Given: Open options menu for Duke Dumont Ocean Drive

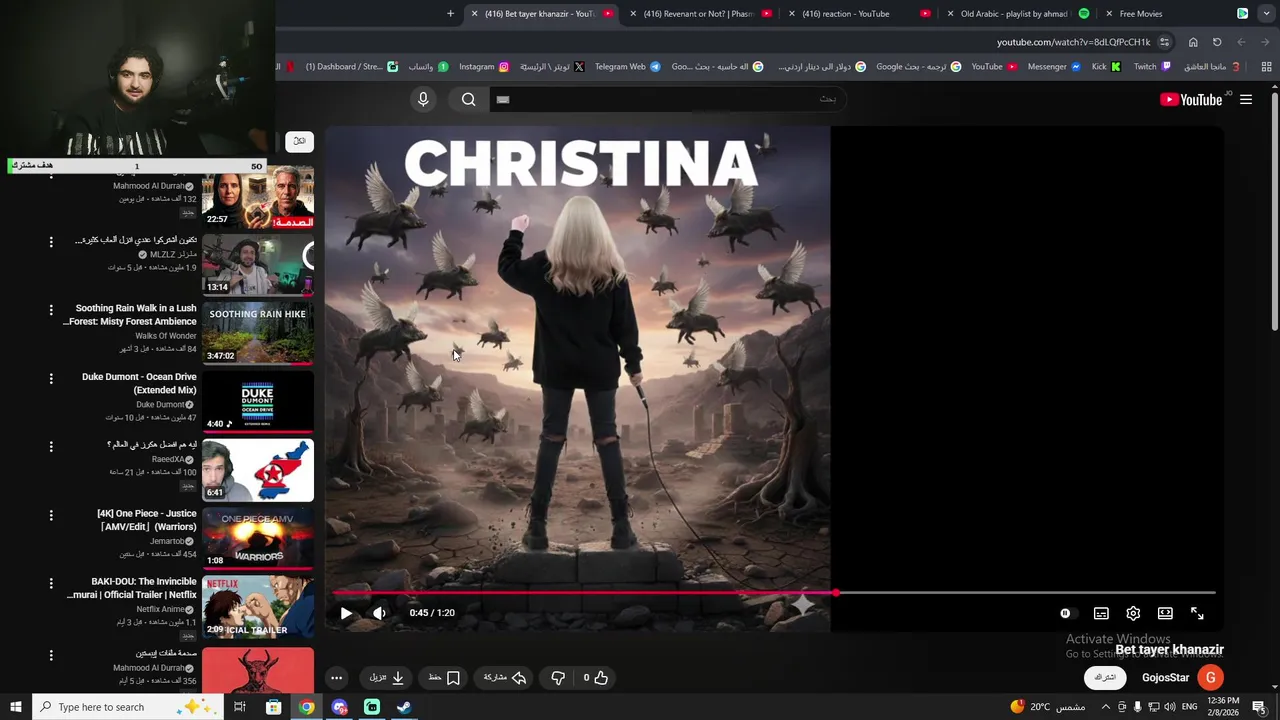Looking at the screenshot, I should (x=51, y=379).
